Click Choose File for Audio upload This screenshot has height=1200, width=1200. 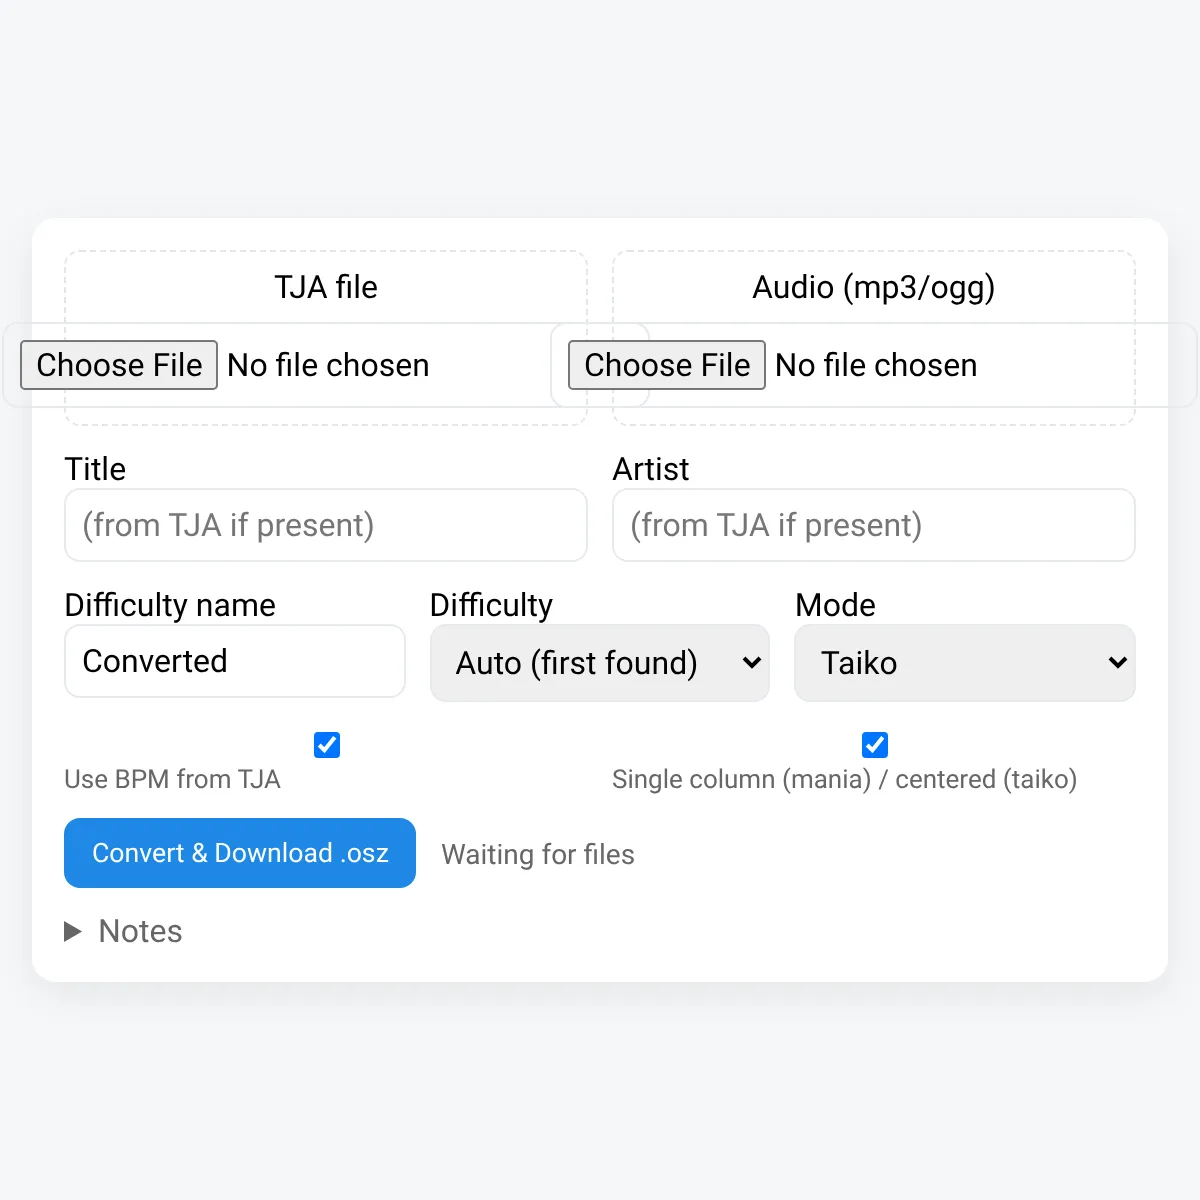667,365
